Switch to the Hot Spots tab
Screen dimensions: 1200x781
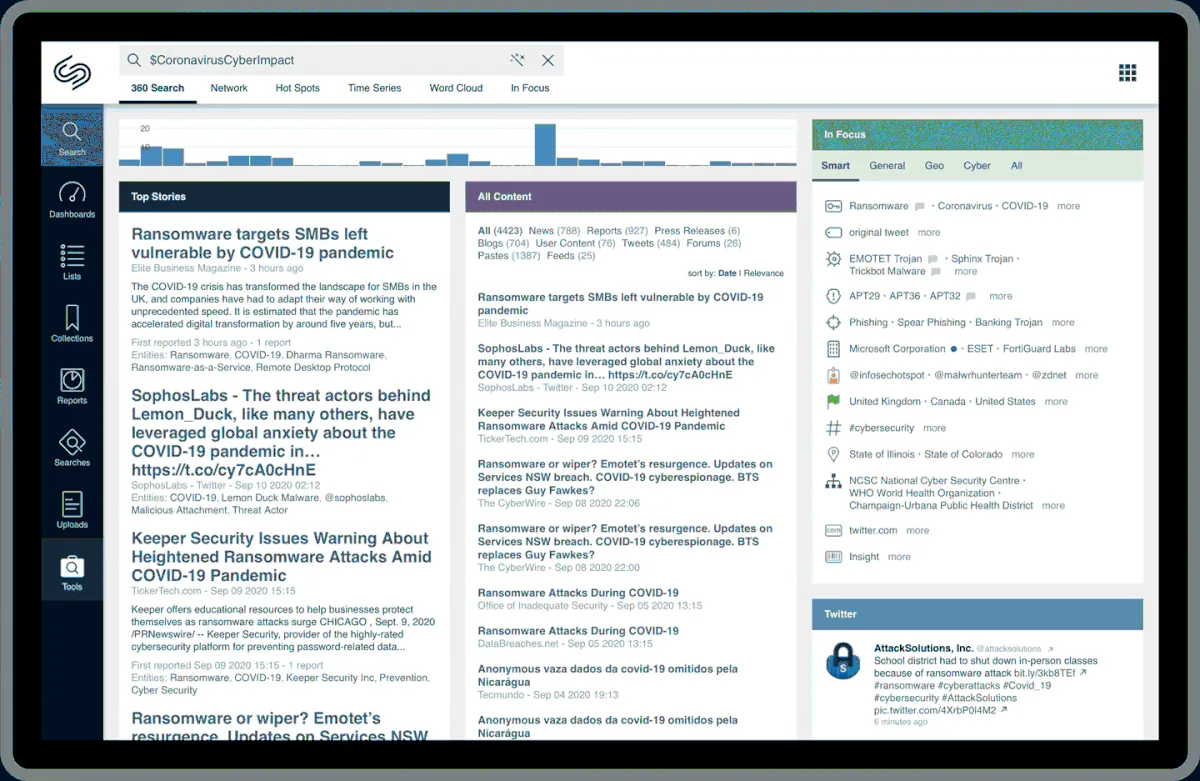pos(298,88)
